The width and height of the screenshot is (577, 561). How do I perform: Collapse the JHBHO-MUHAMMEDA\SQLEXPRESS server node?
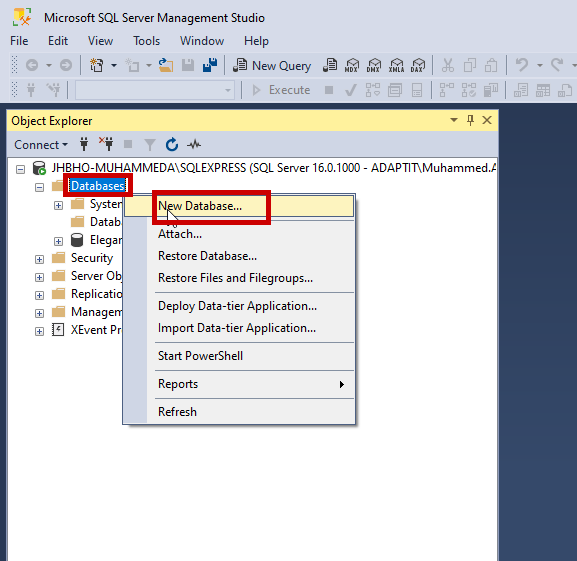click(x=20, y=169)
